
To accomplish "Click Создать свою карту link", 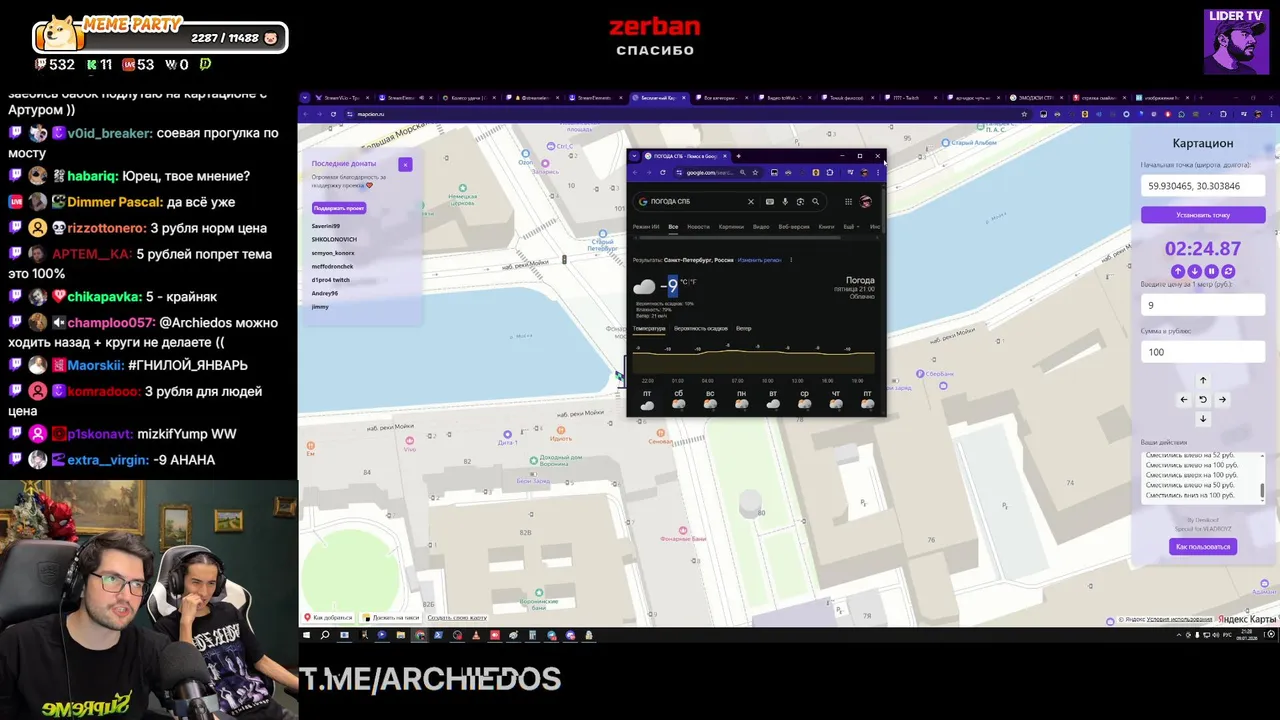I will (x=457, y=618).
